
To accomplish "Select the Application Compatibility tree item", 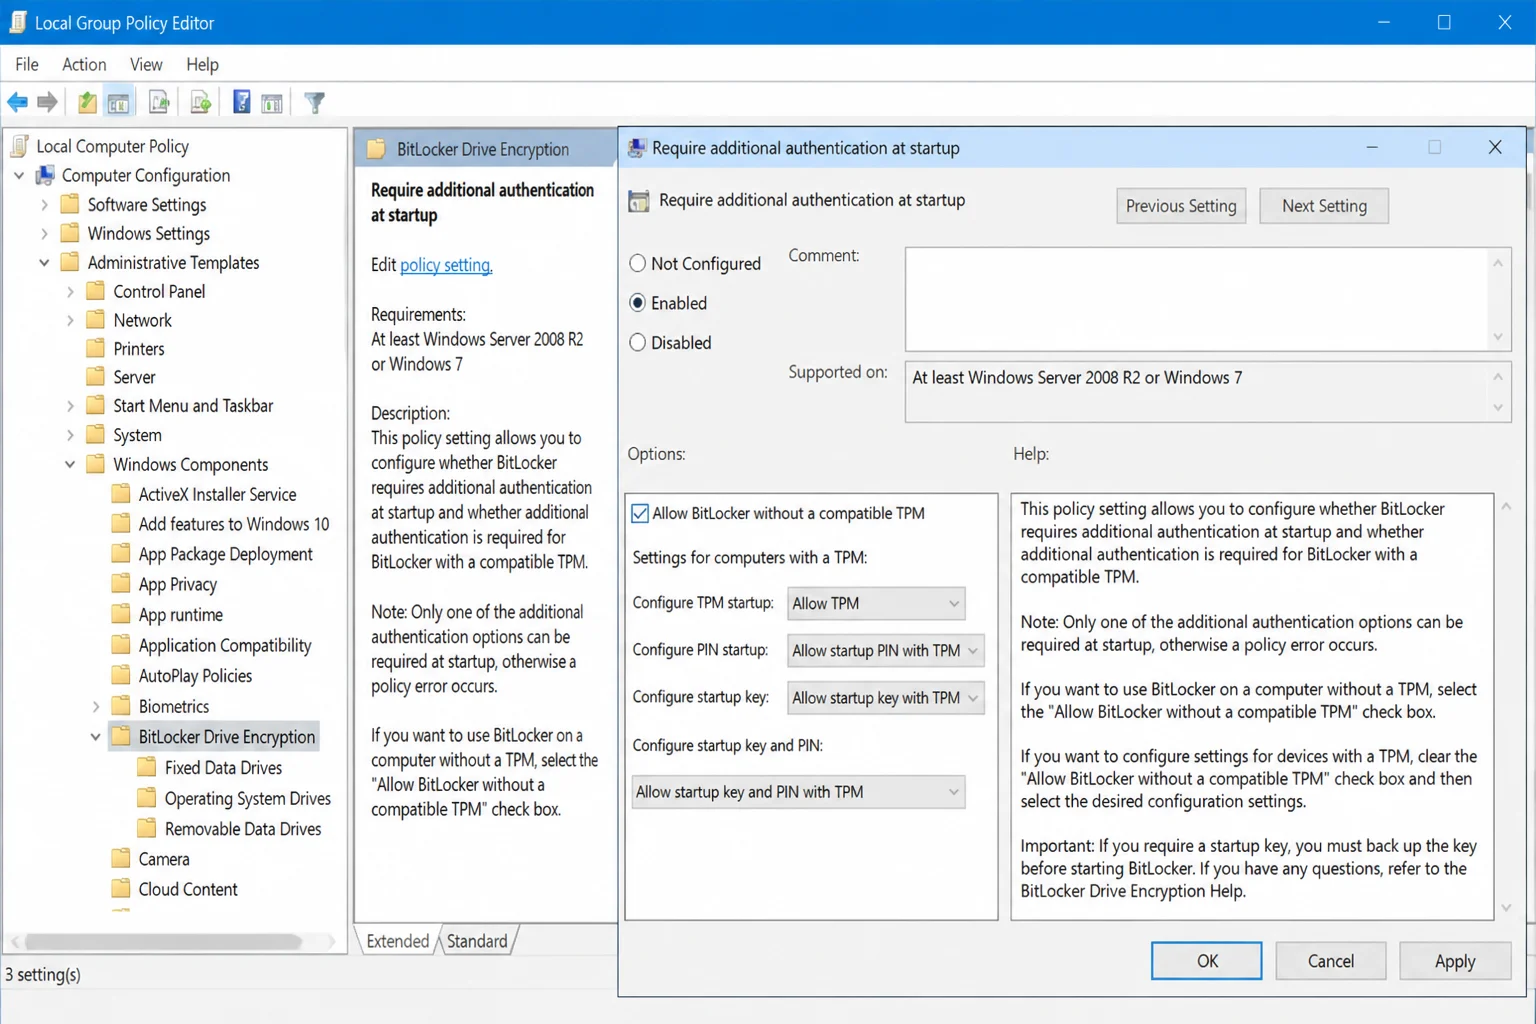I will [x=225, y=645].
